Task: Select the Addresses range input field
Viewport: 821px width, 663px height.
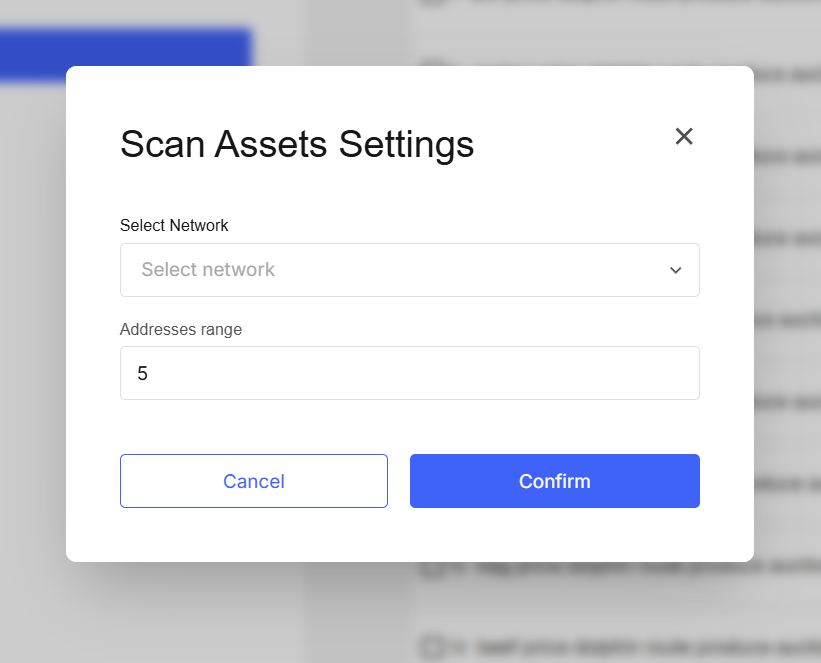Action: pos(410,372)
